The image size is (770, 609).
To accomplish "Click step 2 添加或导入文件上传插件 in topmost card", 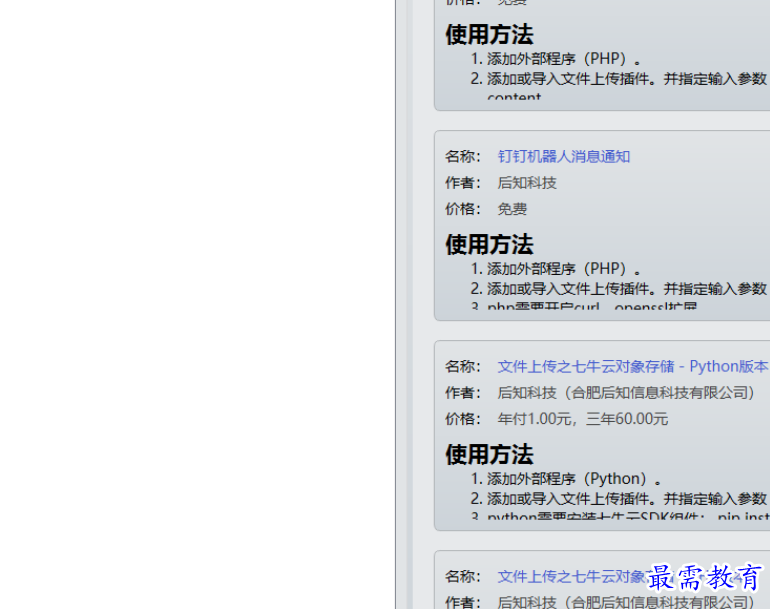I will tap(627, 79).
